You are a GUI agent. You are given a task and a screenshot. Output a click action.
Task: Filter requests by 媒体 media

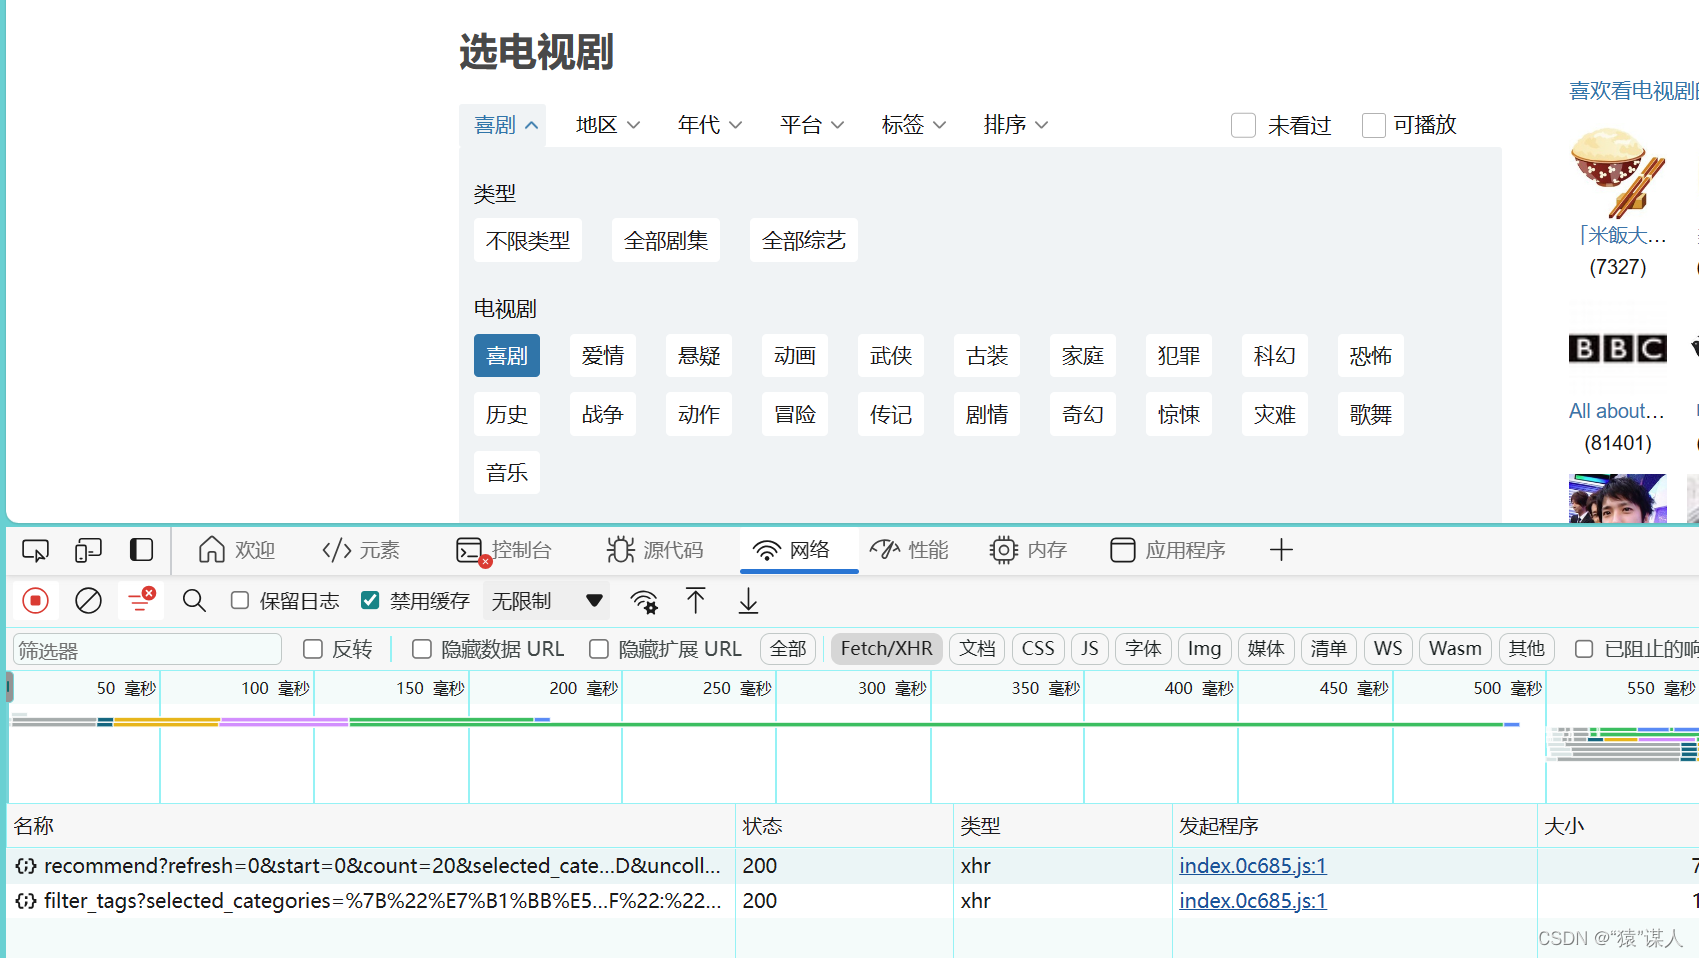(1266, 649)
